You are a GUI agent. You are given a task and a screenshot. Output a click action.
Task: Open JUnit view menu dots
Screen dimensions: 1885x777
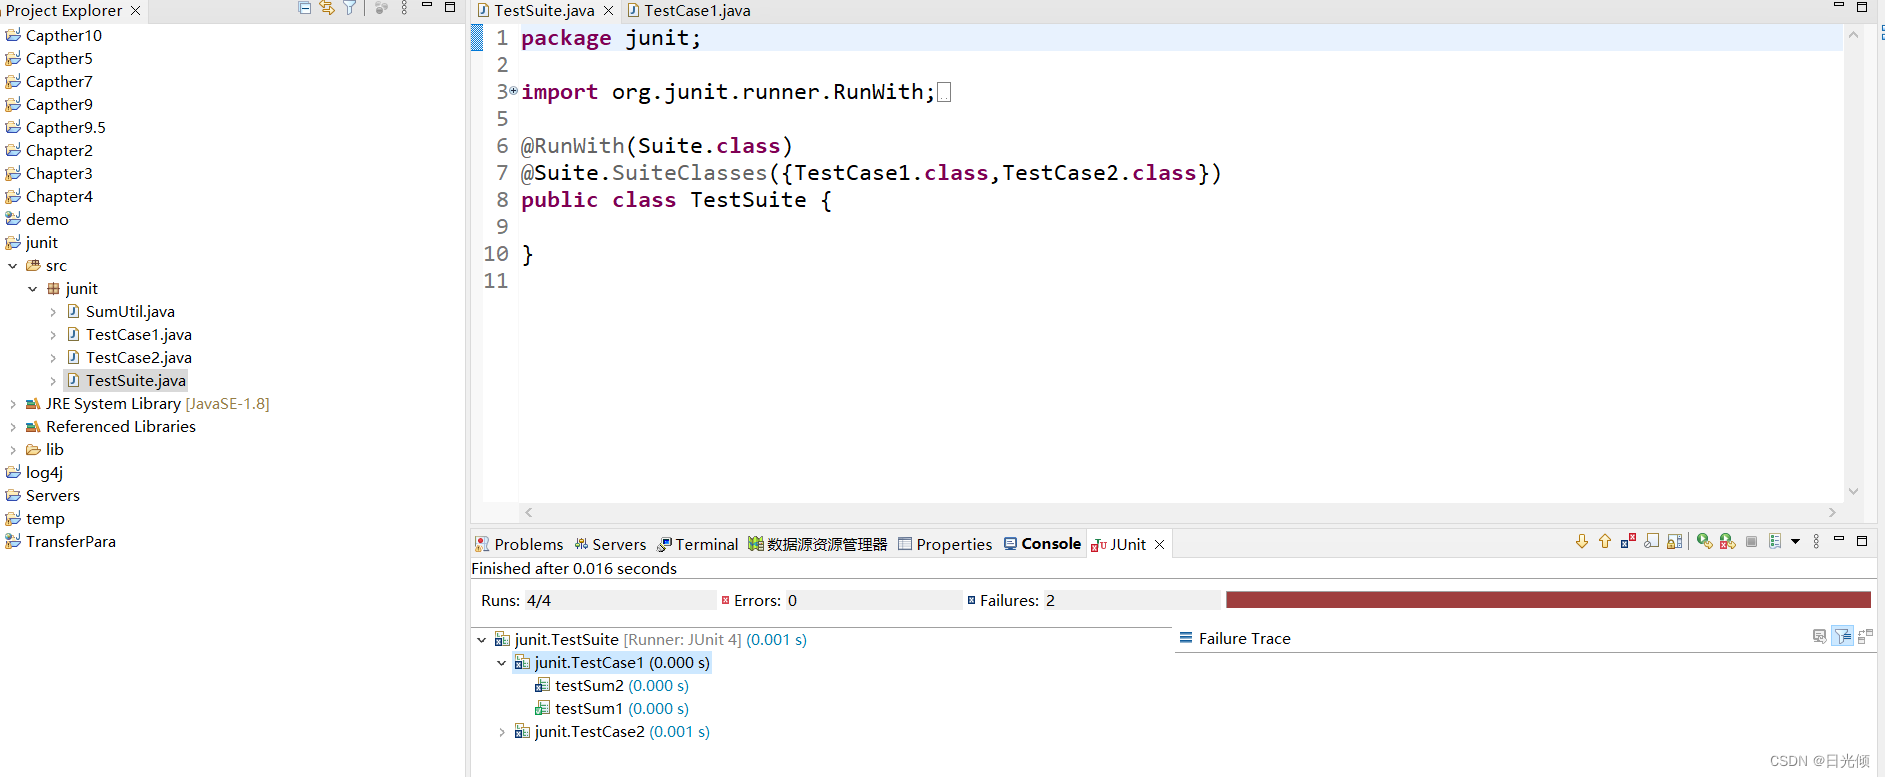(1816, 541)
